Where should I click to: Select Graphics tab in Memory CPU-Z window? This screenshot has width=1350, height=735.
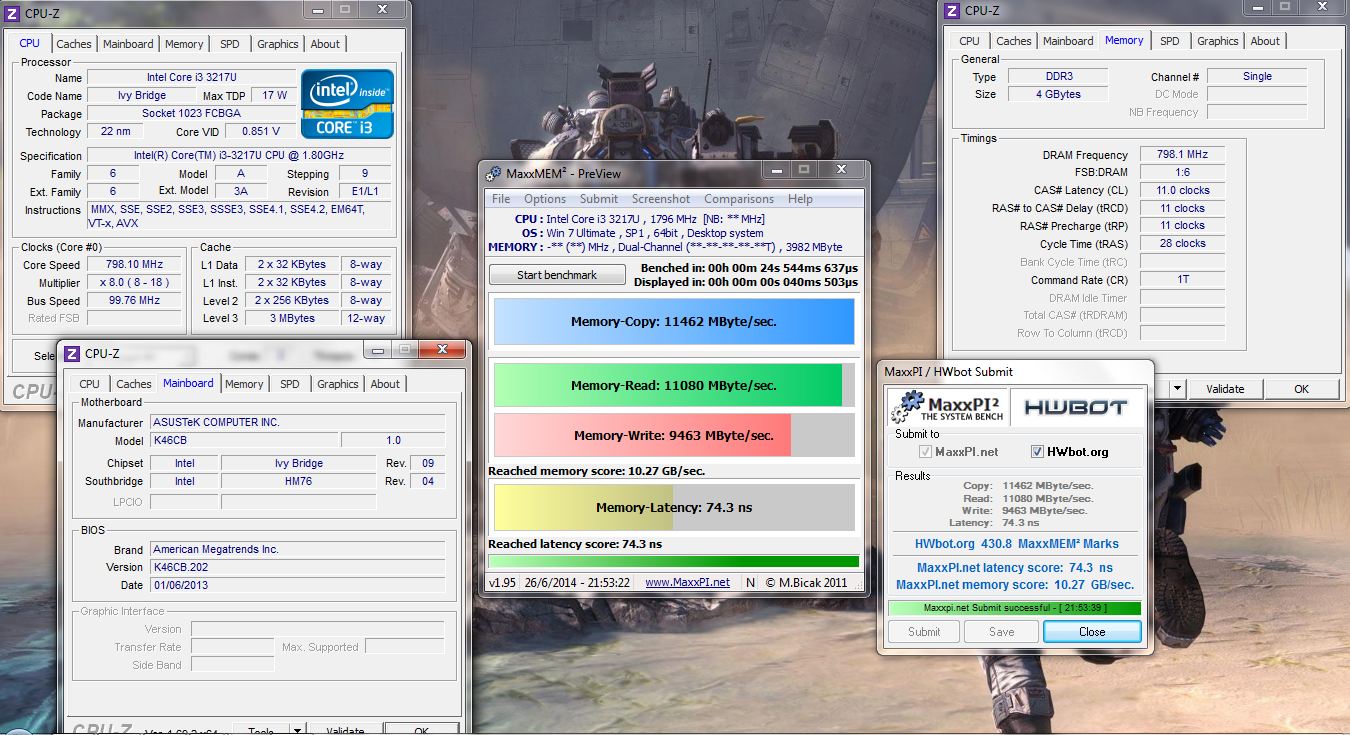tap(1218, 41)
